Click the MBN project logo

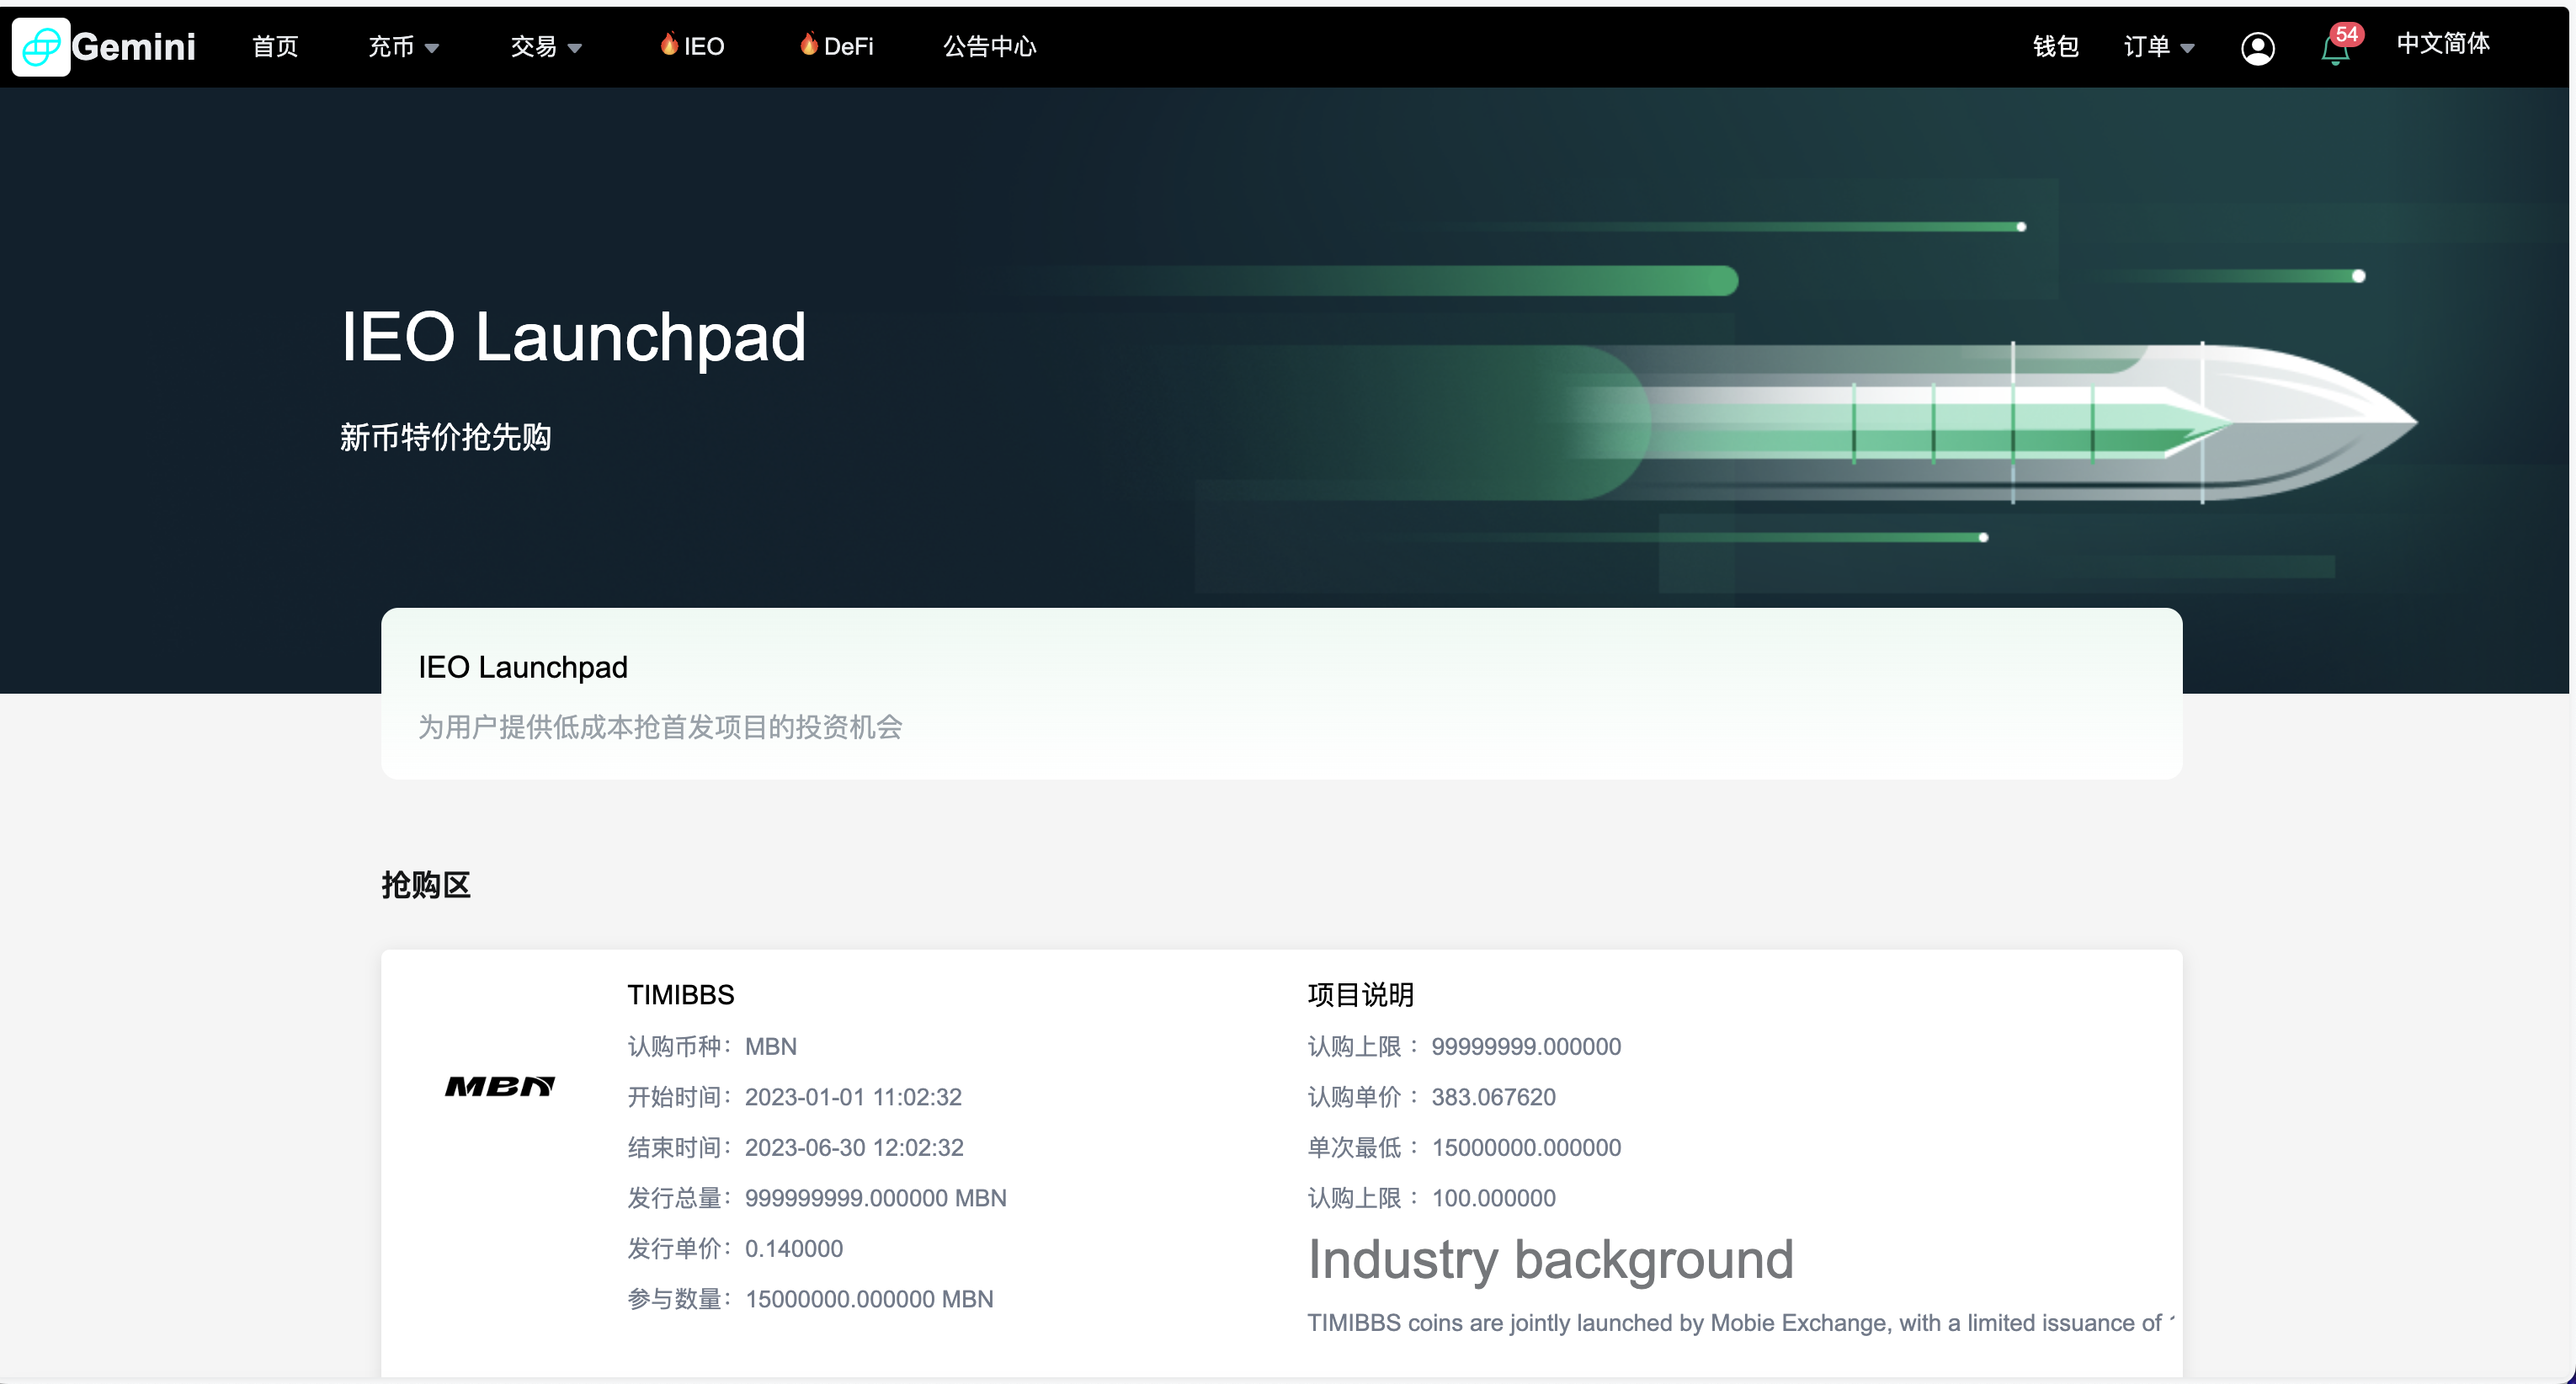[x=499, y=1086]
